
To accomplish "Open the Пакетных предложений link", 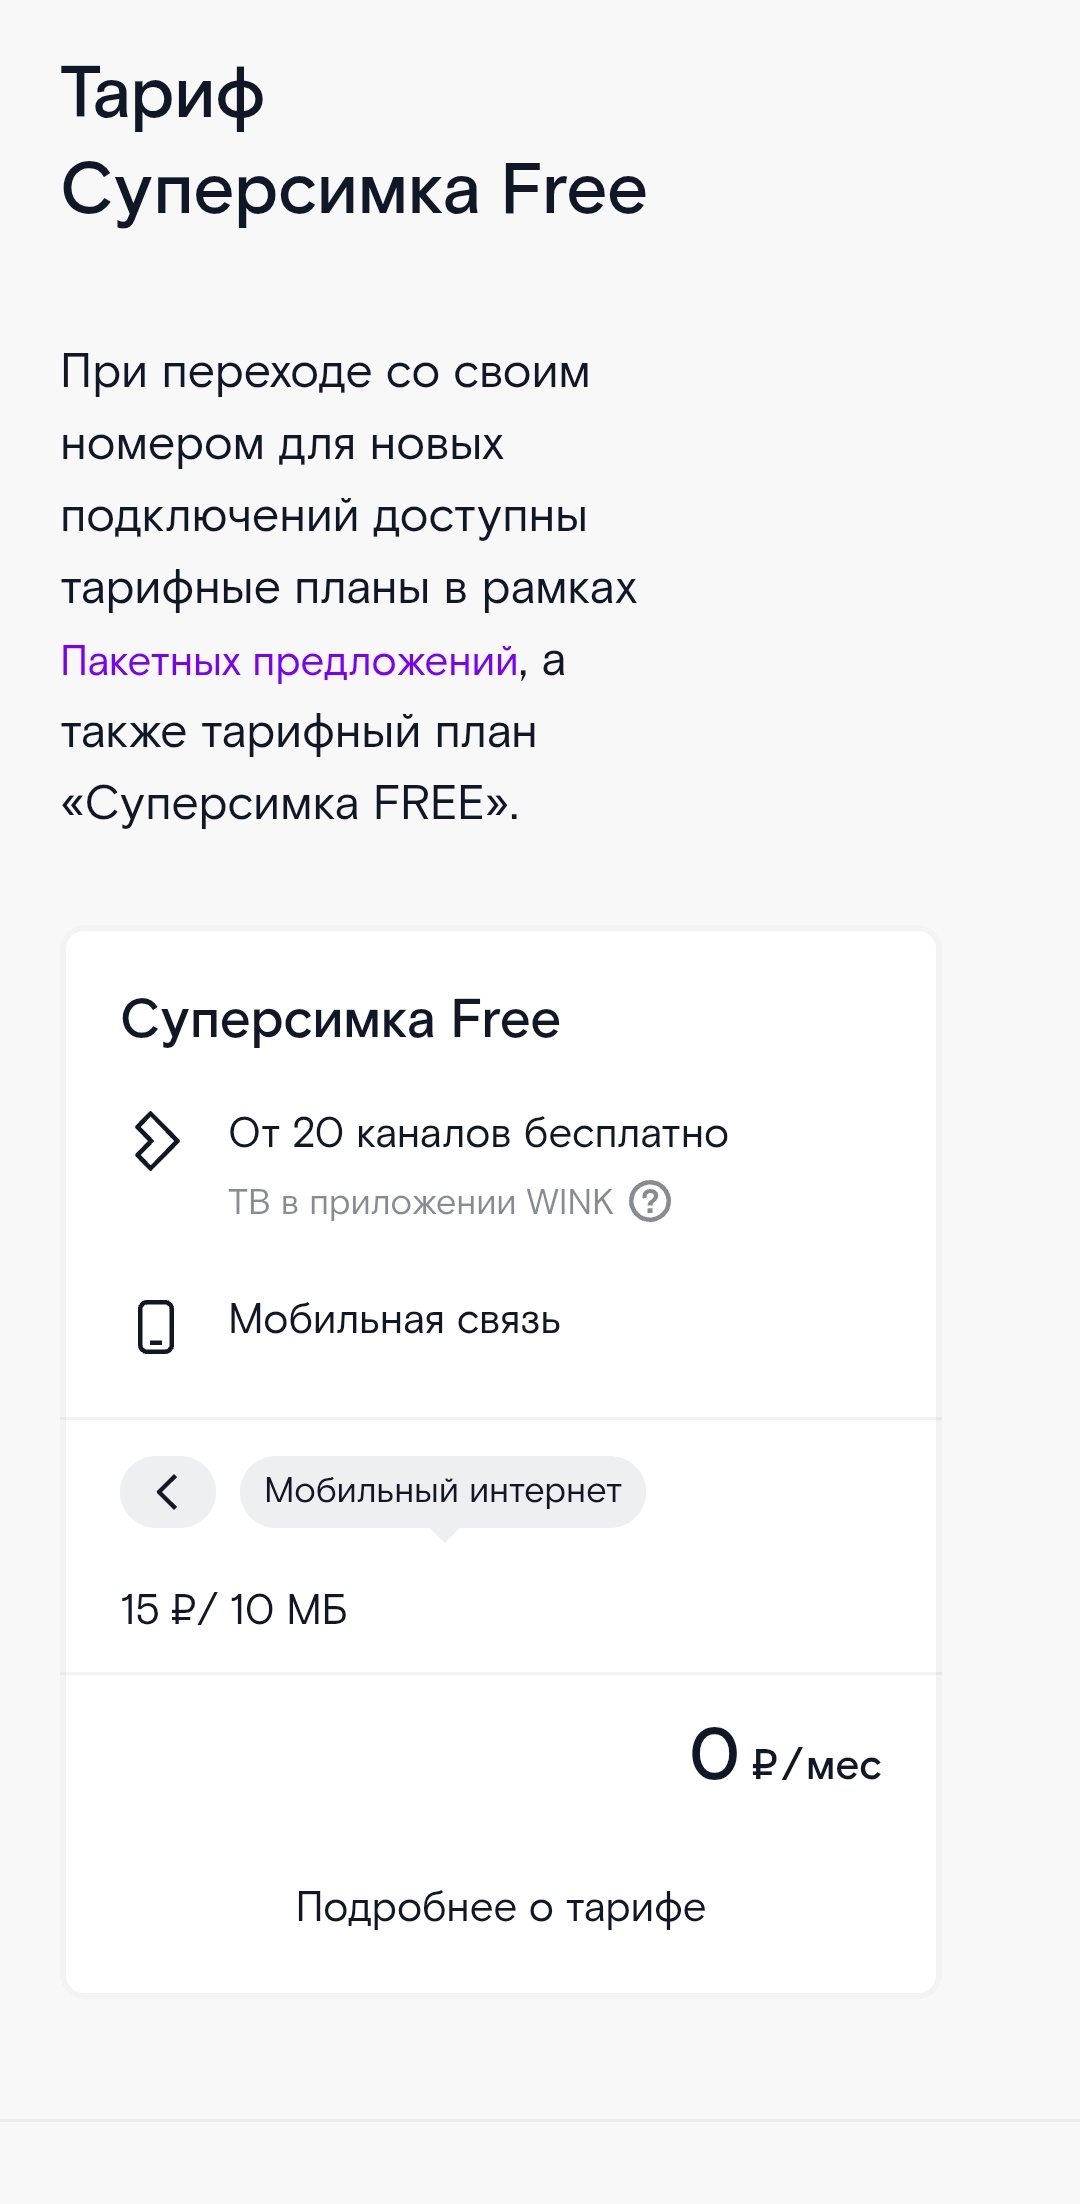I will point(289,661).
